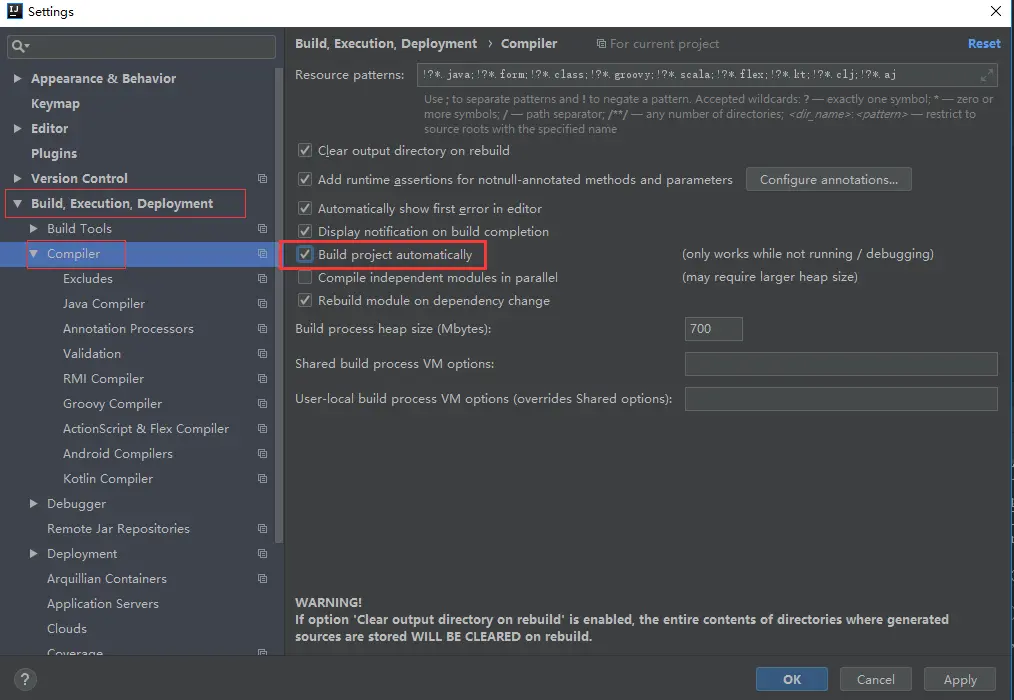This screenshot has height=700, width=1014.
Task: Select Excludes under Compiler
Action: tap(88, 279)
